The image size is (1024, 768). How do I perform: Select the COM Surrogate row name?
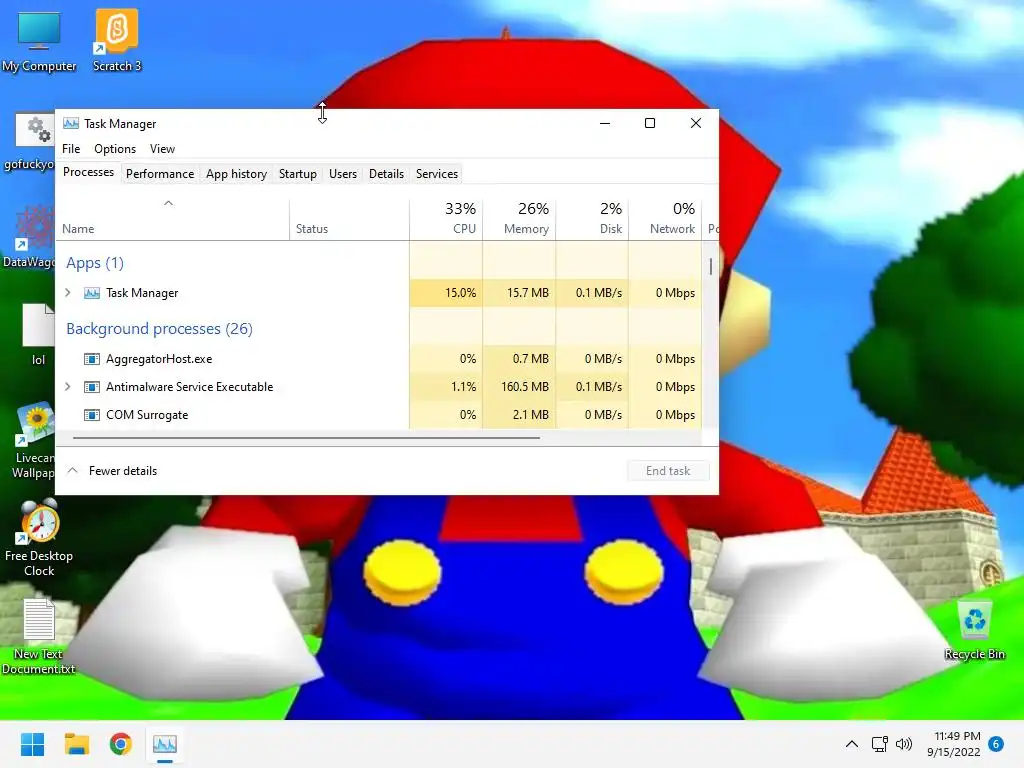(x=147, y=415)
